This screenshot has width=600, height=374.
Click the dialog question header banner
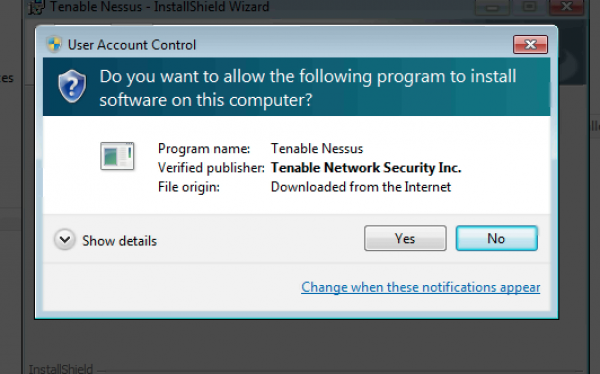coord(297,87)
